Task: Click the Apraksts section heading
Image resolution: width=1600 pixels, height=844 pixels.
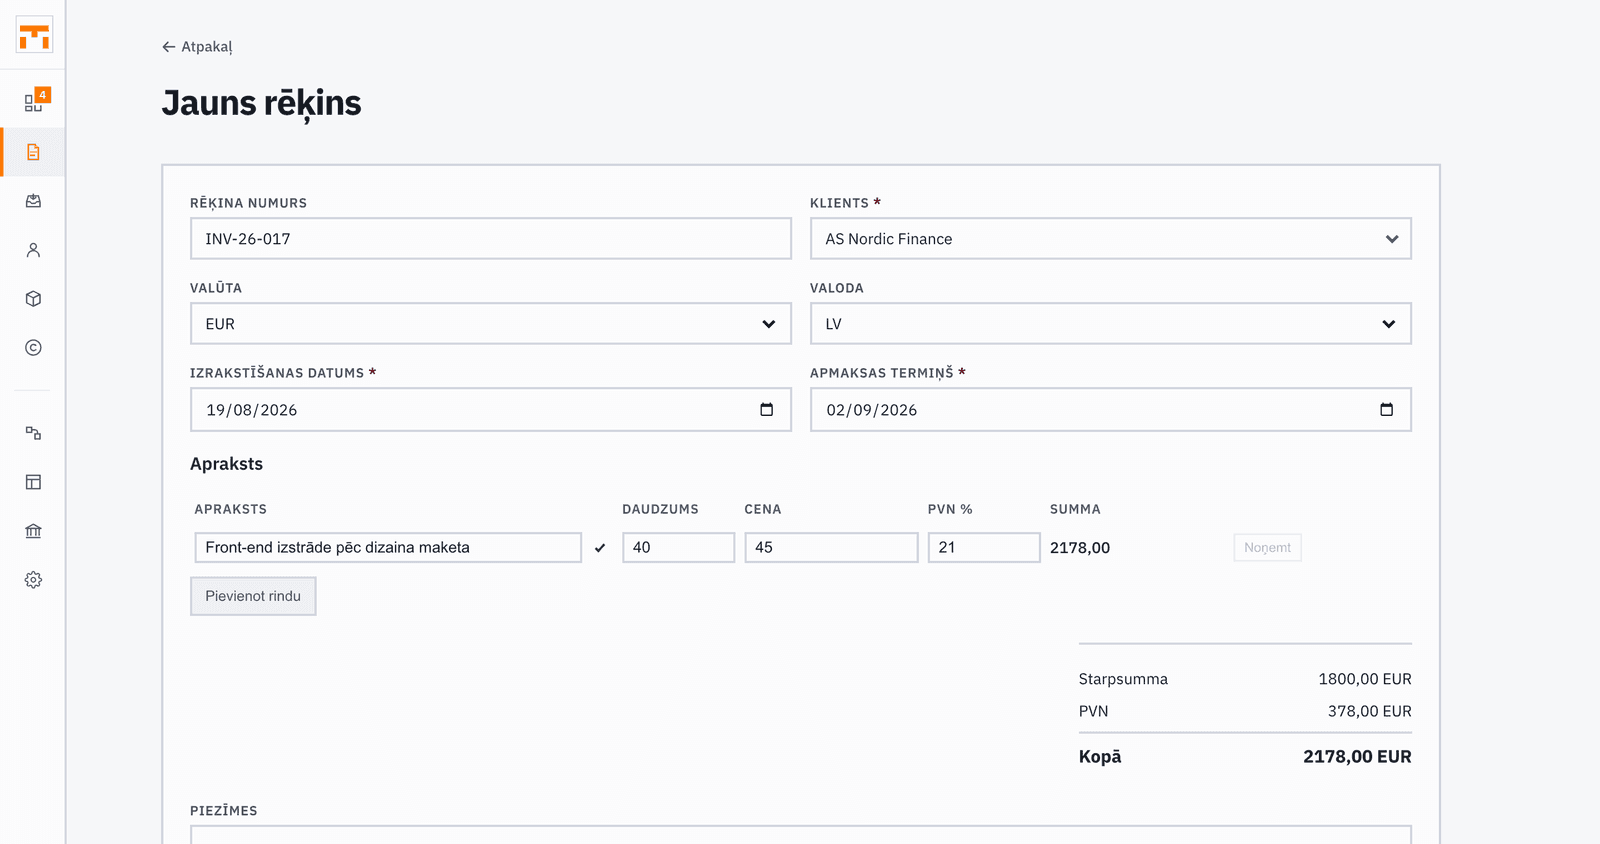Action: point(227,464)
